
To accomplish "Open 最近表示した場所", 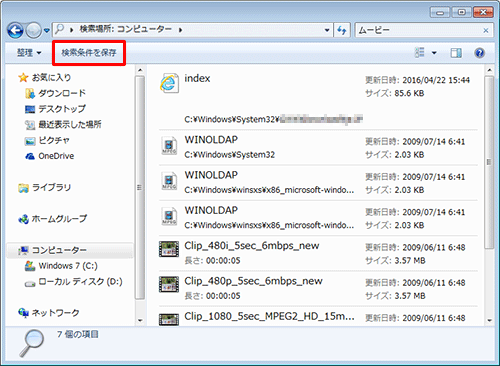I will point(70,124).
